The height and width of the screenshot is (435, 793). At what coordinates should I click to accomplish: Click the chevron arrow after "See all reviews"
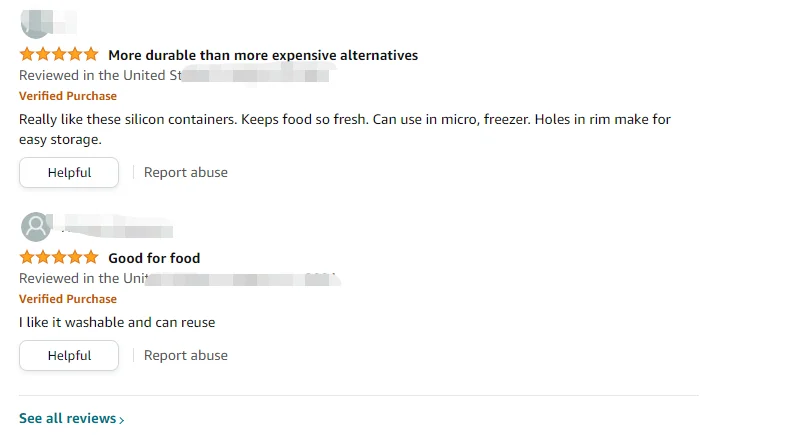[122, 420]
